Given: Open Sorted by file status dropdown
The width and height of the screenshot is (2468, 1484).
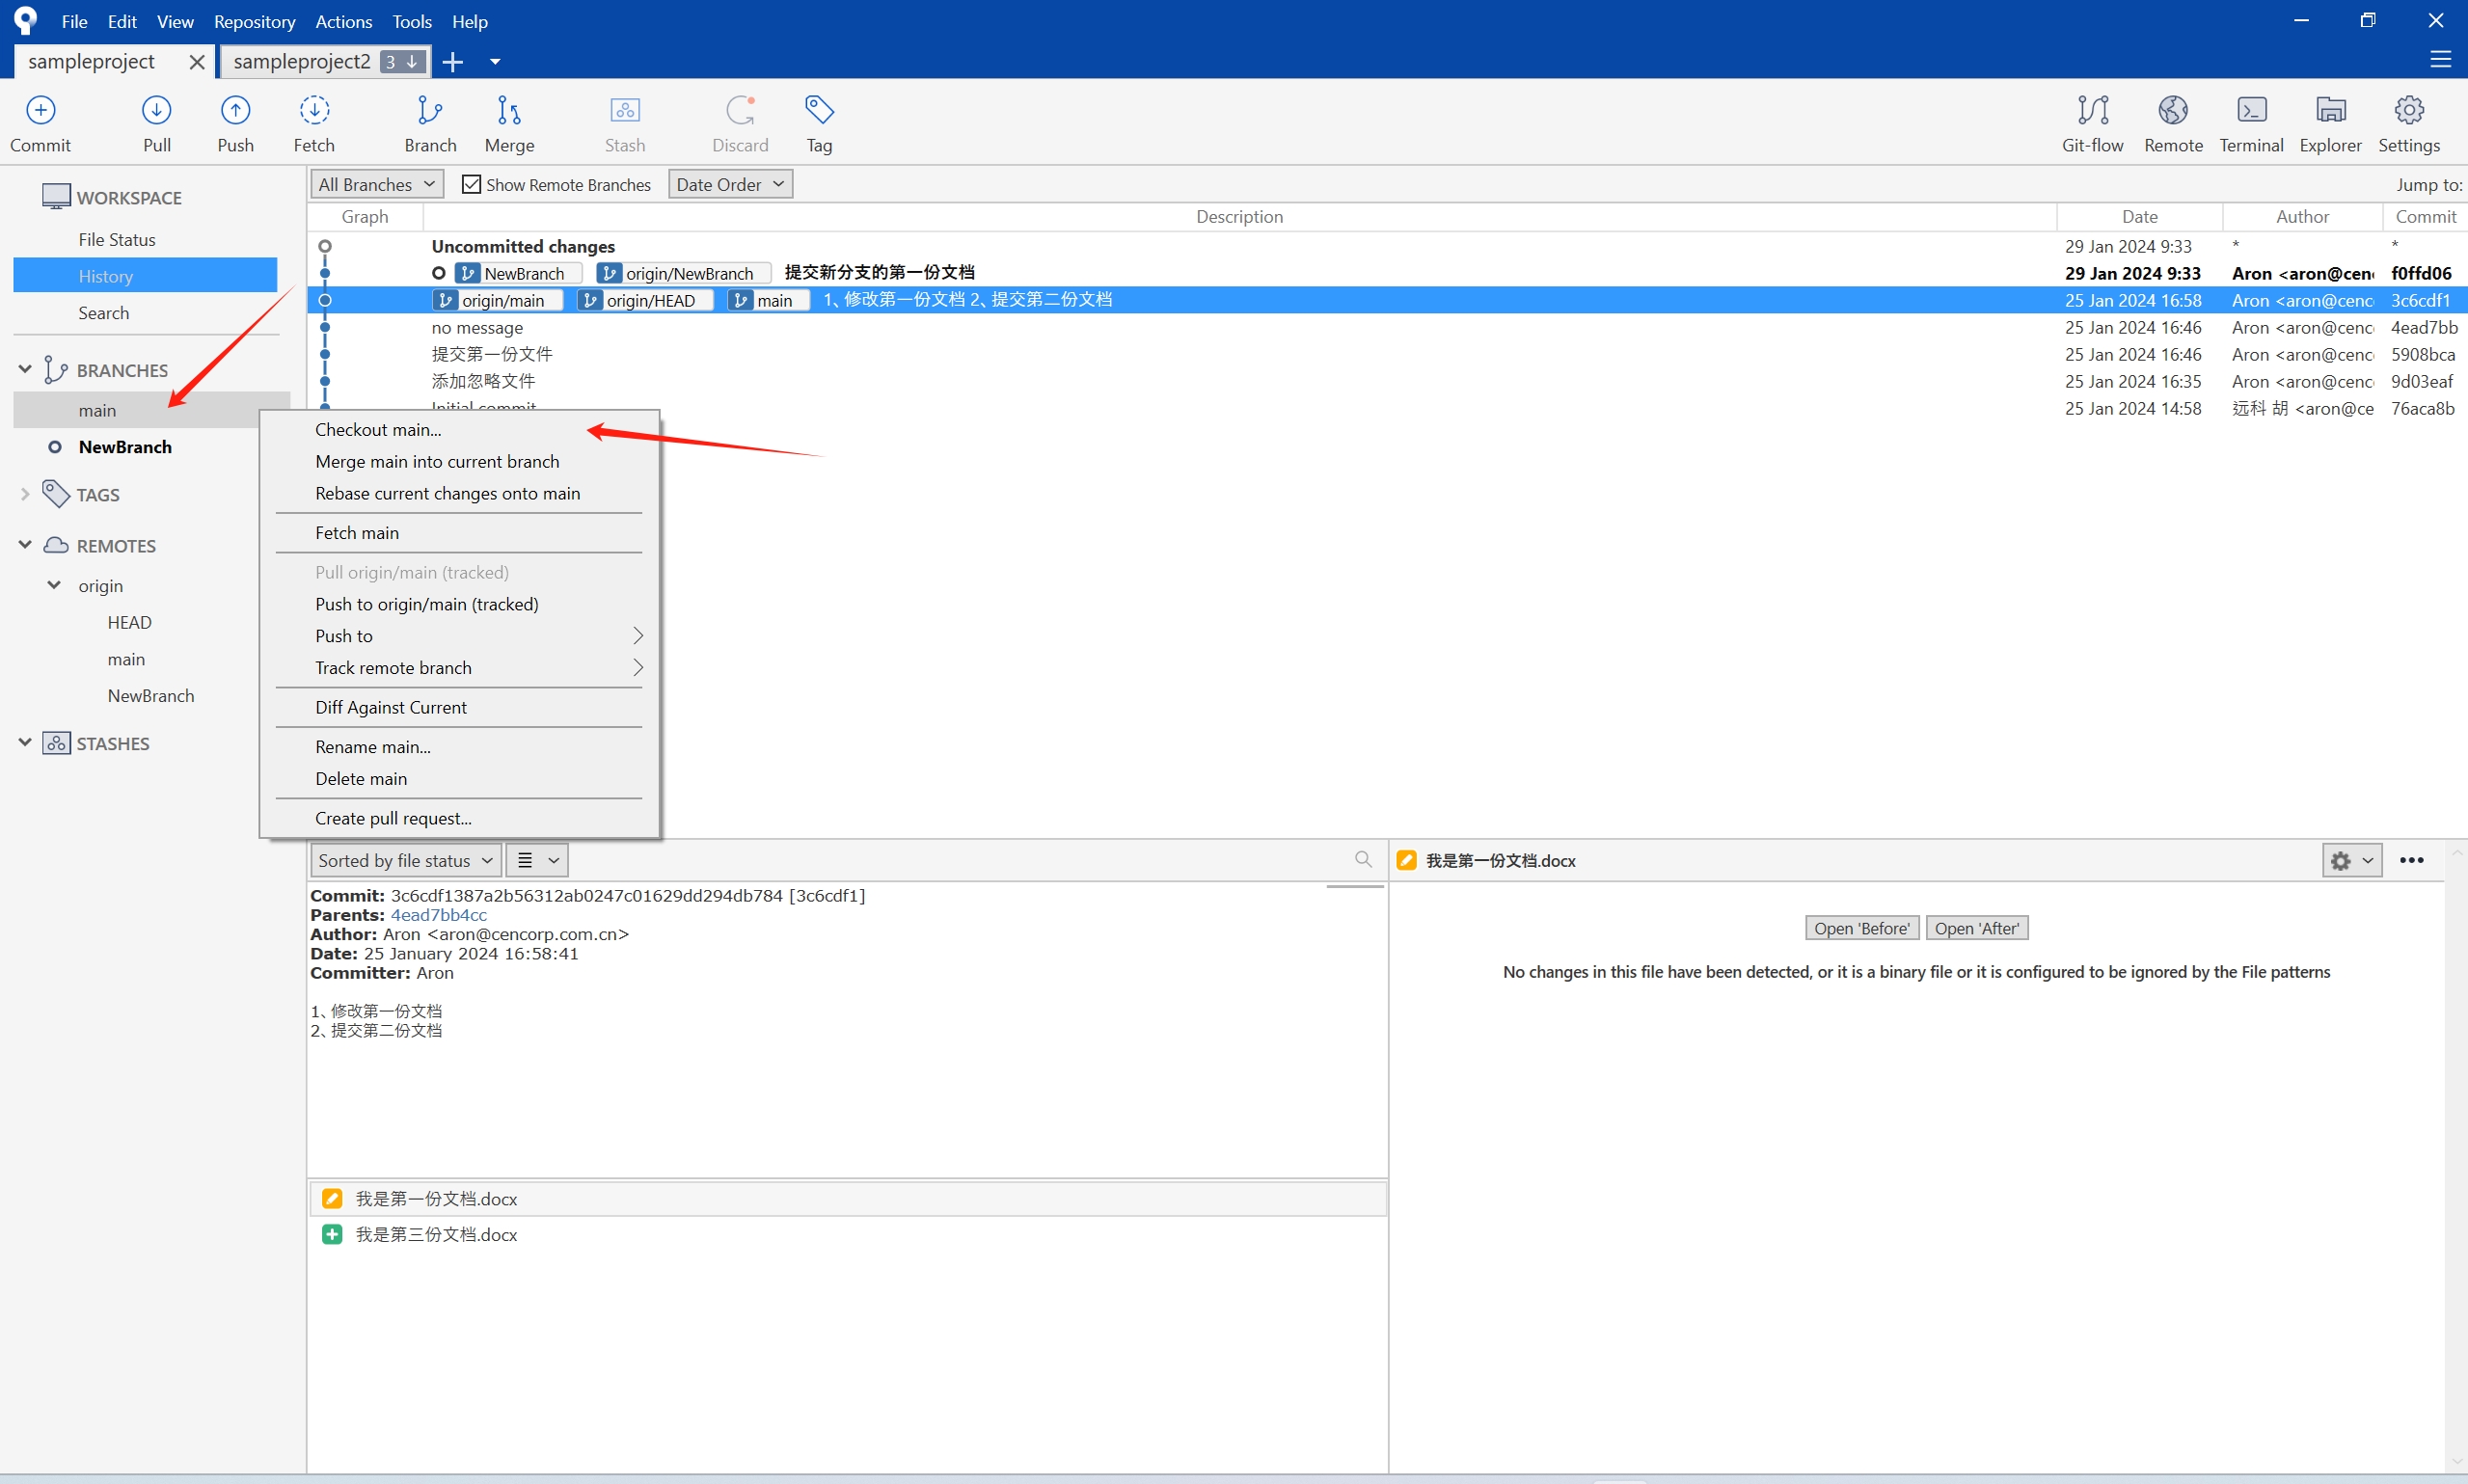Looking at the screenshot, I should click(405, 861).
